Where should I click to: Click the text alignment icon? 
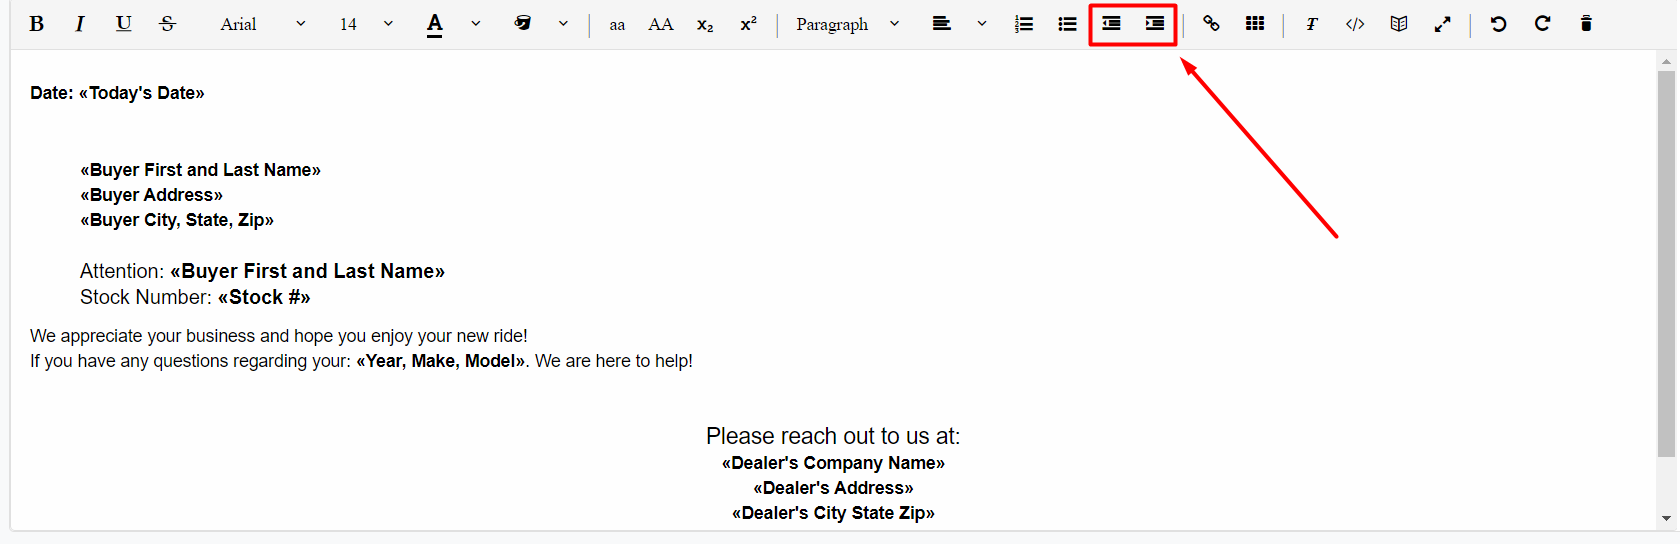pyautogui.click(x=941, y=24)
